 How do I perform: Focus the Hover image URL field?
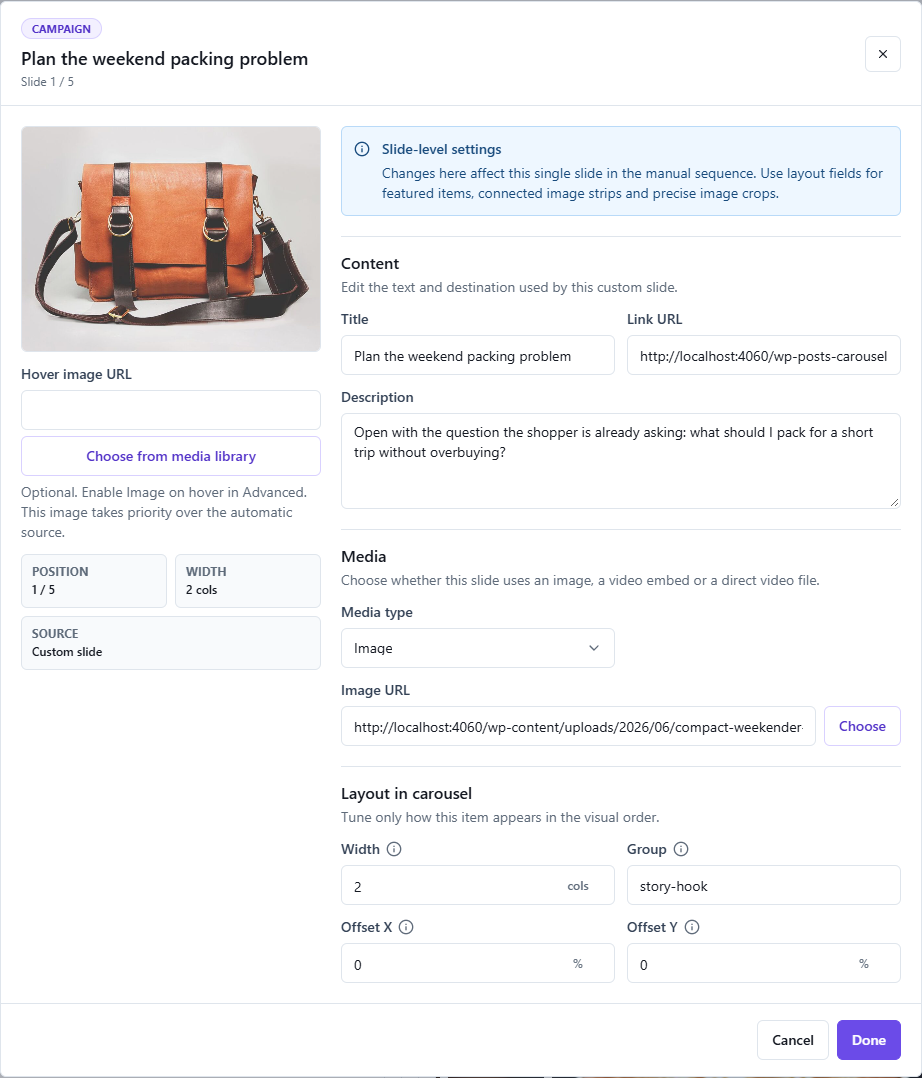[x=171, y=410]
